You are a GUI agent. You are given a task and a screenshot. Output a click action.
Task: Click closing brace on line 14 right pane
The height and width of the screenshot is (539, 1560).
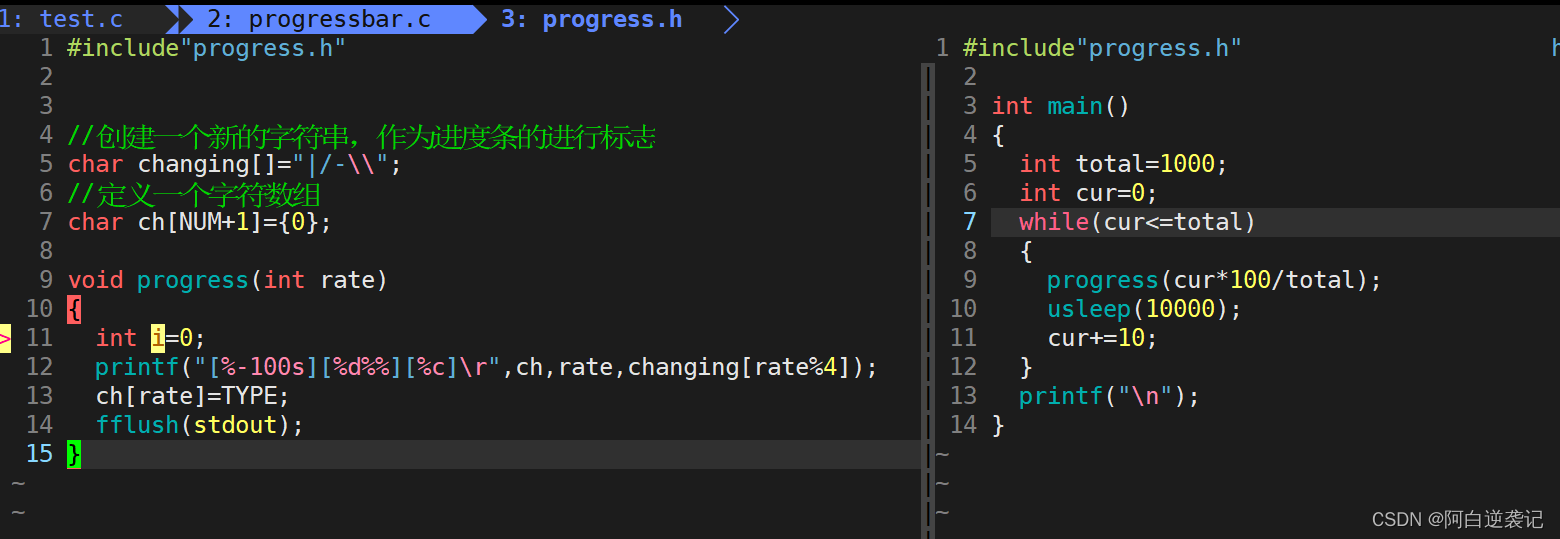point(998,425)
